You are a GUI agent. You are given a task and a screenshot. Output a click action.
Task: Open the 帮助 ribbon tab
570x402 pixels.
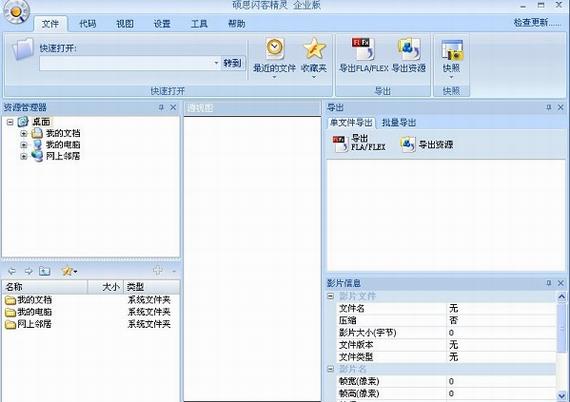[236, 24]
